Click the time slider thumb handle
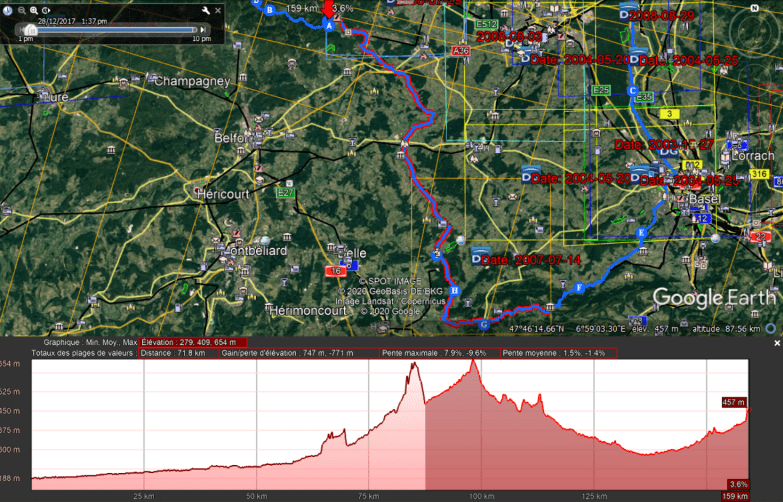Screen dimensions: 783x502 pyautogui.click(x=30, y=29)
